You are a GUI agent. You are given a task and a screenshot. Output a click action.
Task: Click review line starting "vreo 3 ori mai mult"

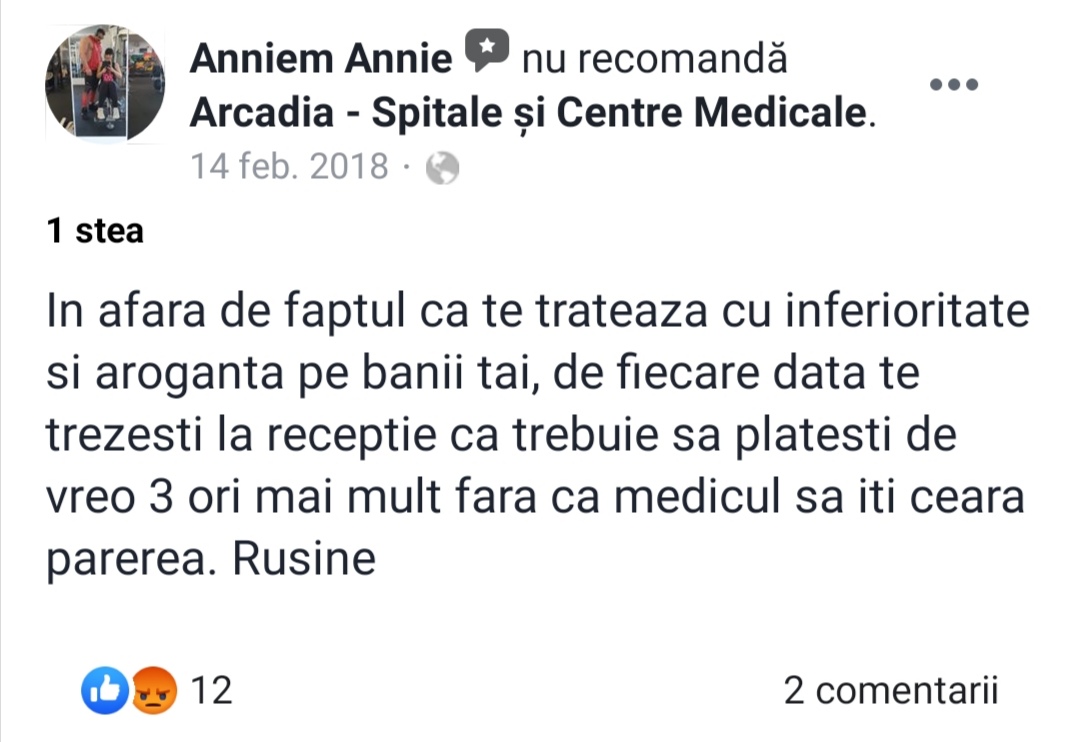pyautogui.click(x=535, y=497)
